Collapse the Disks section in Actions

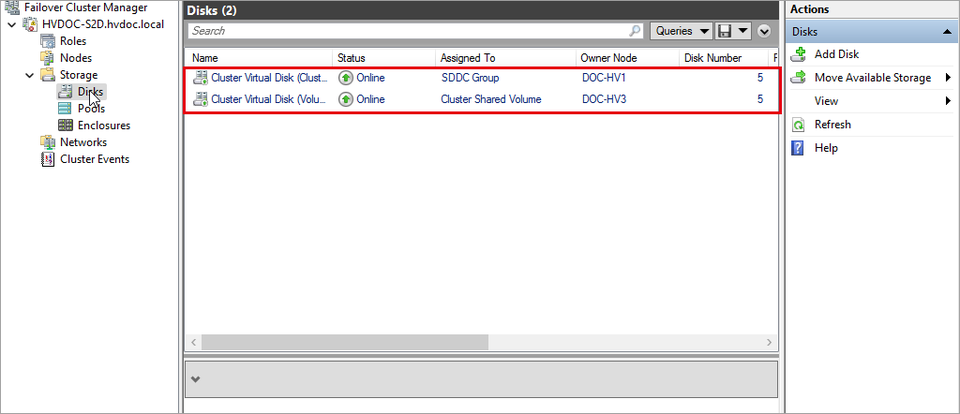click(x=948, y=31)
